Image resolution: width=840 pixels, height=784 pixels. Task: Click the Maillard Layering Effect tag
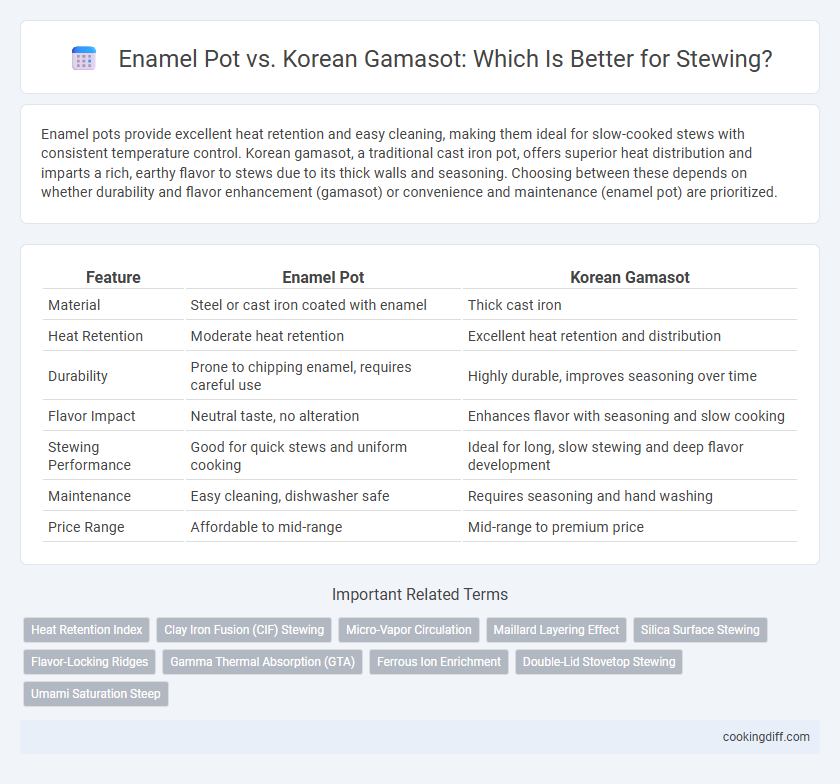coord(556,630)
